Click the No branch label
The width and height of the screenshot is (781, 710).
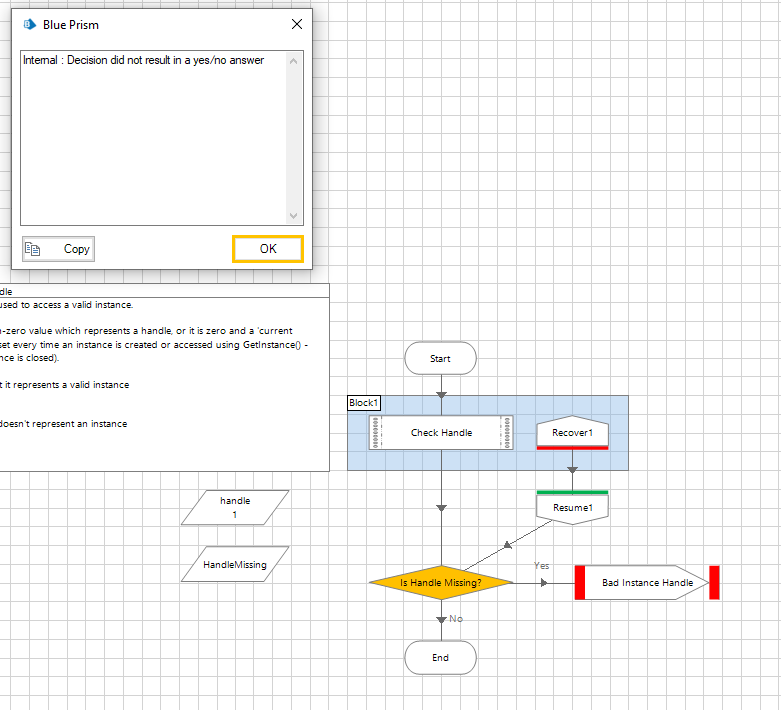tap(456, 618)
